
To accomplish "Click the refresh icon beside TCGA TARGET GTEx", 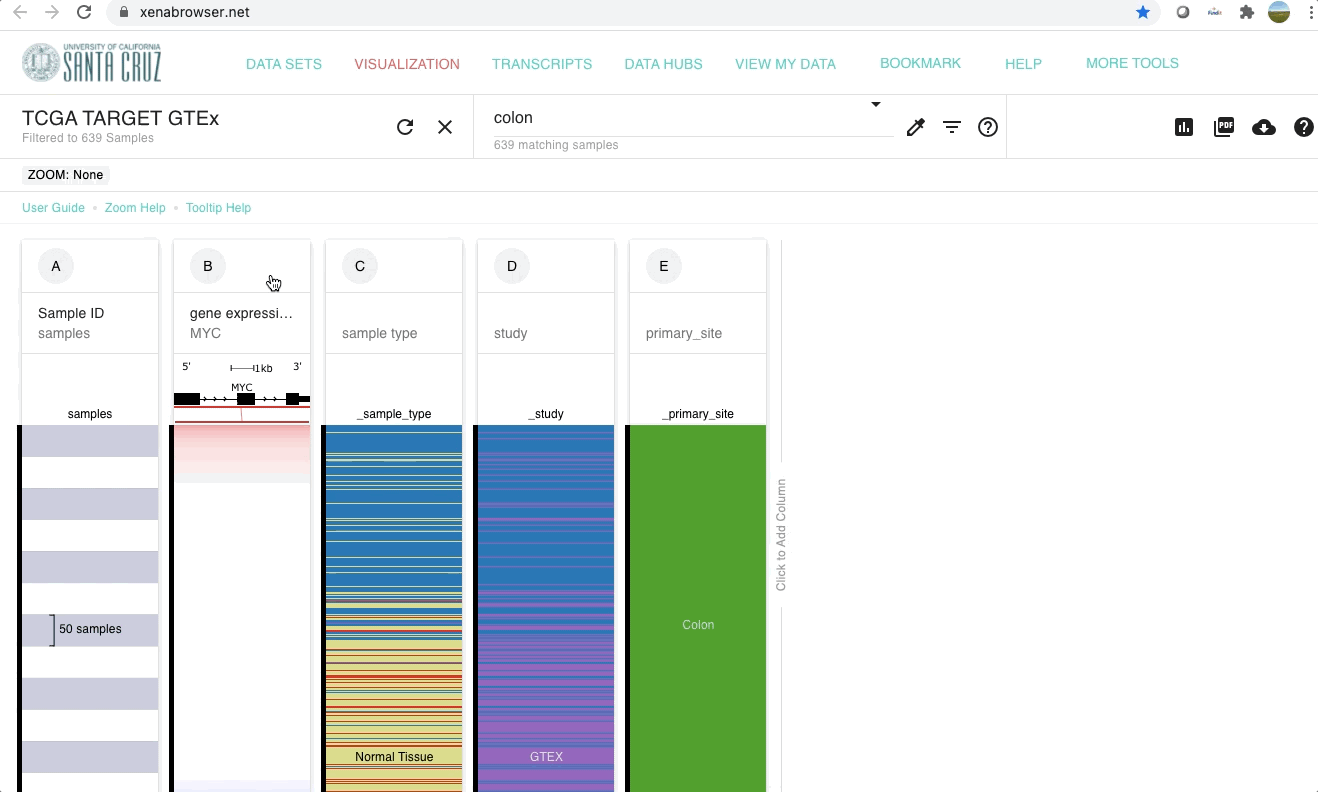I will coord(405,127).
